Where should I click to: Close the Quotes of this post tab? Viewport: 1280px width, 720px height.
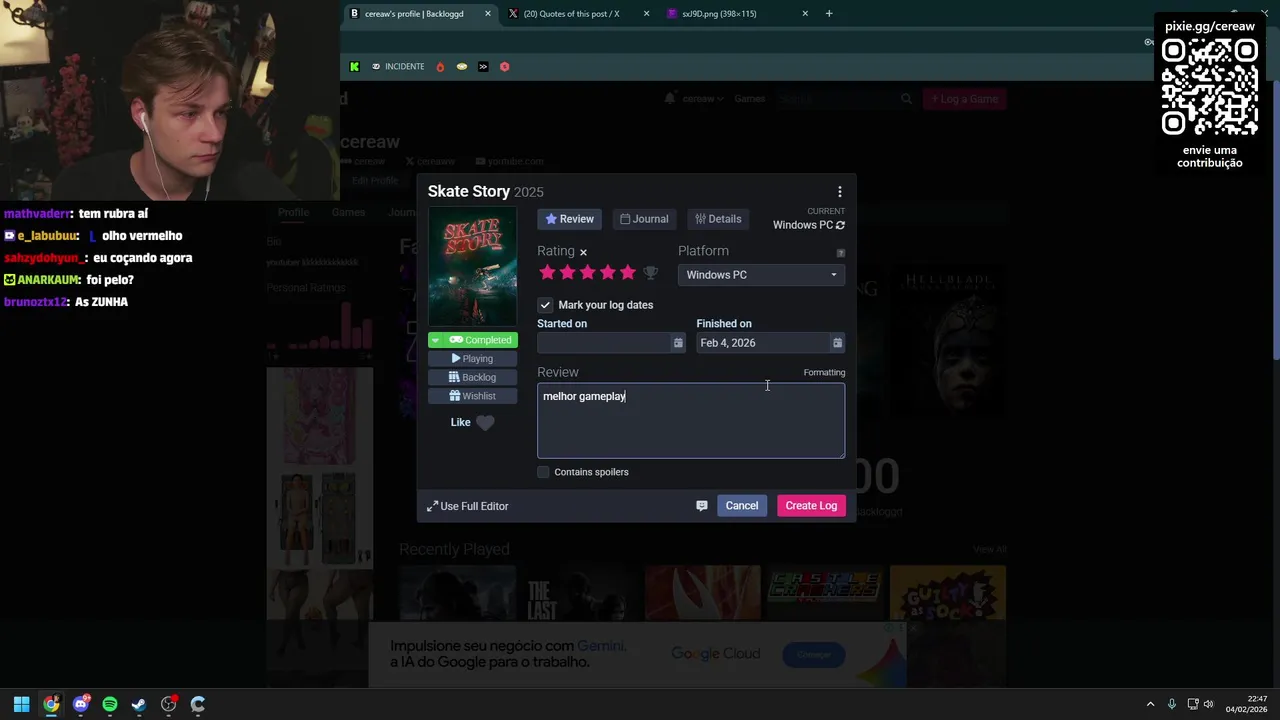coord(646,14)
